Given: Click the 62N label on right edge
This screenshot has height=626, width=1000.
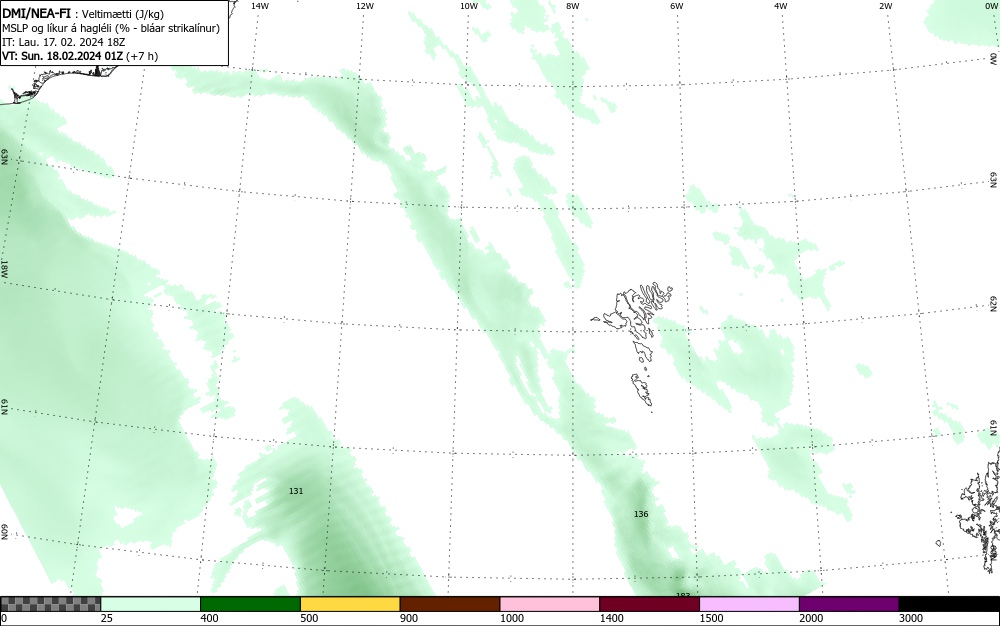Looking at the screenshot, I should tap(994, 303).
